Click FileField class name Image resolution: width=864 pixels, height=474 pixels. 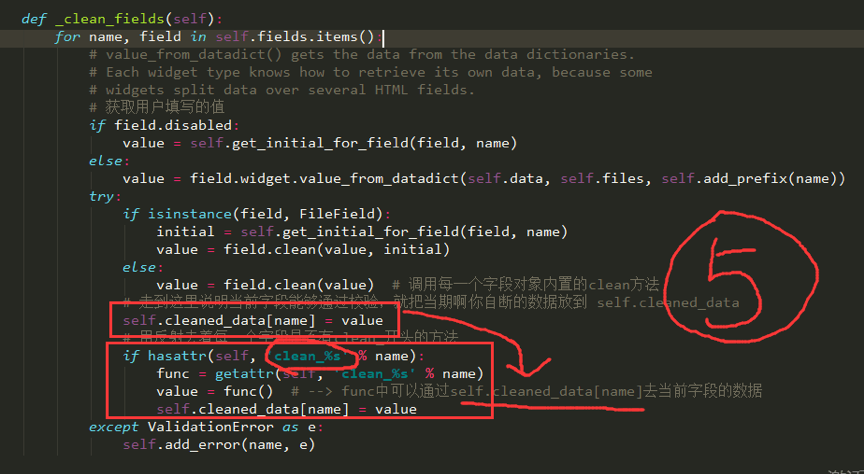(337, 214)
